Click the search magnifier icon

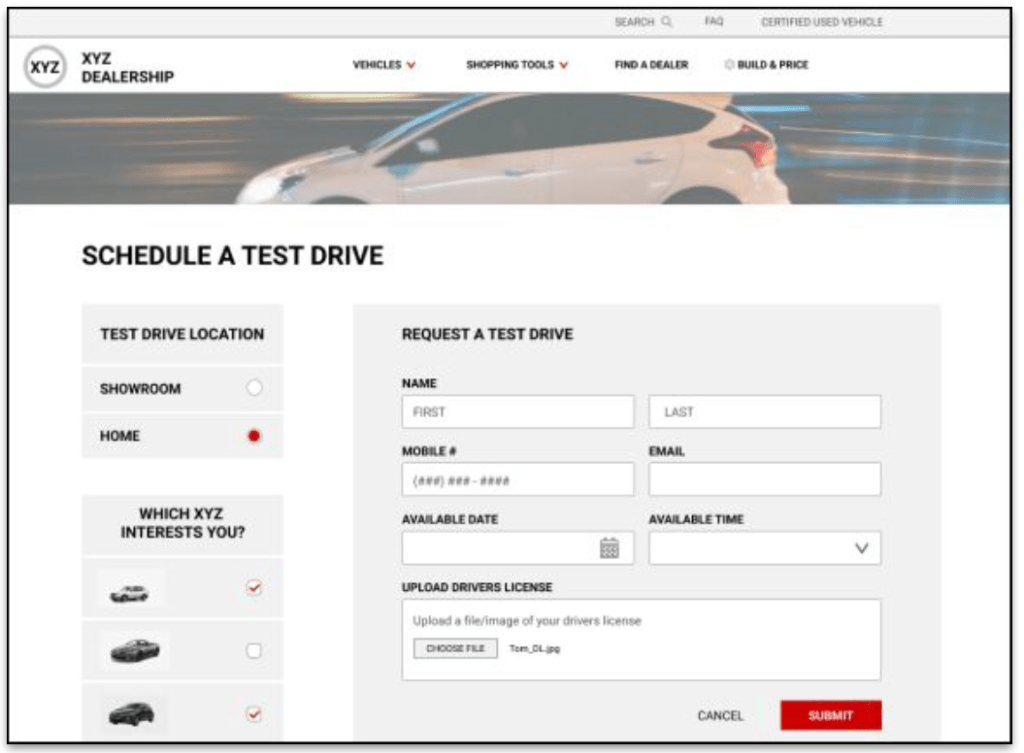pyautogui.click(x=667, y=22)
